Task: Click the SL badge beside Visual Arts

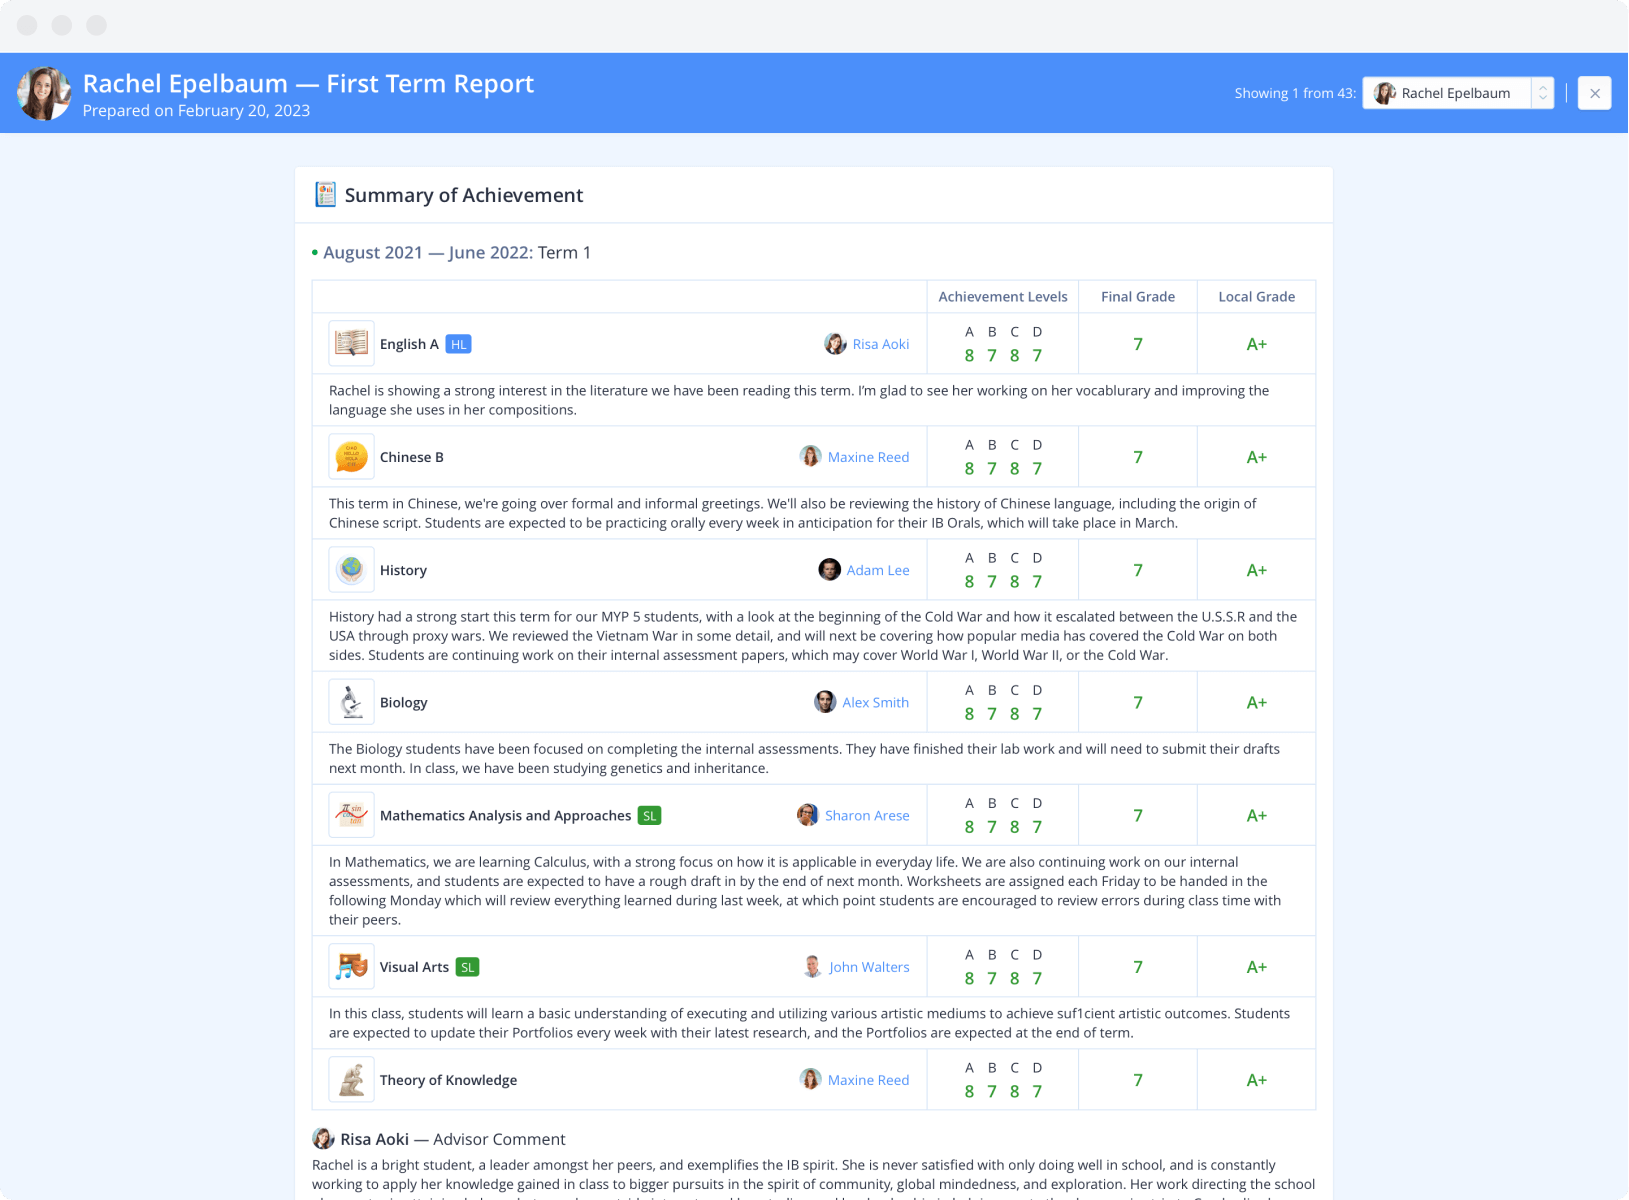Action: click(x=467, y=967)
